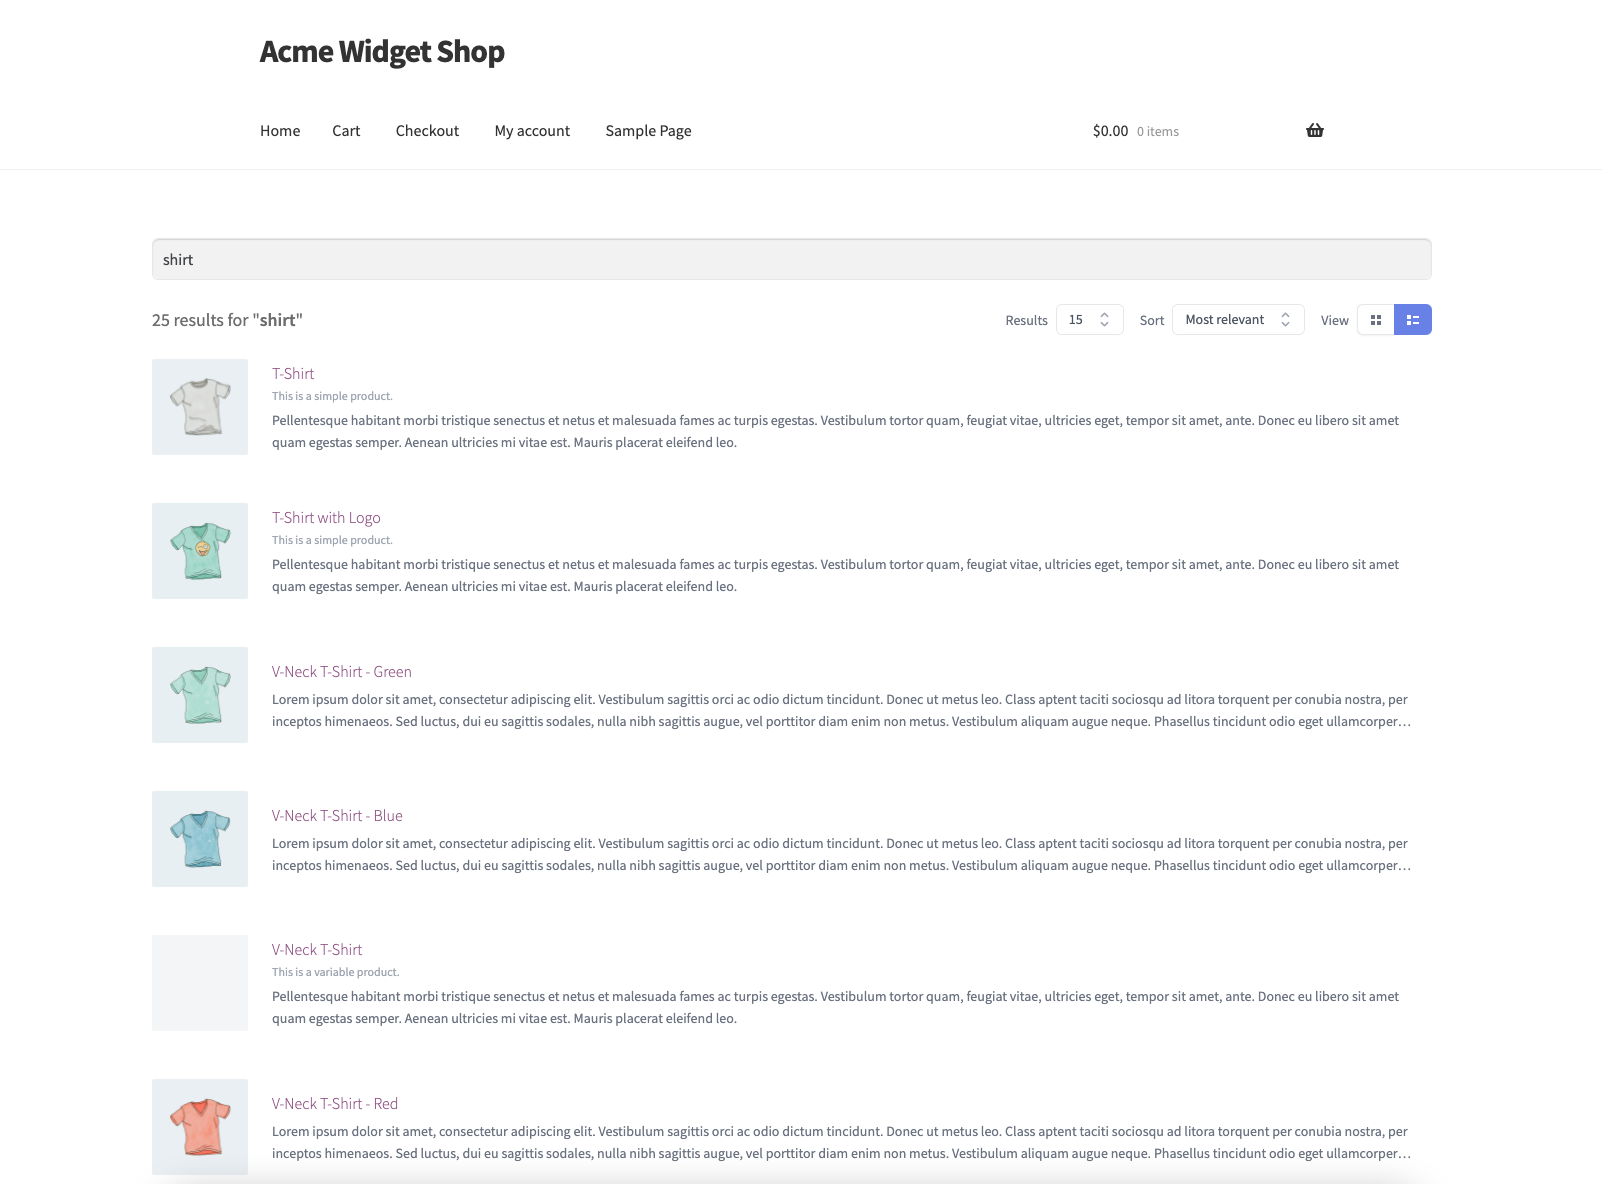
Task: Click the red V-Neck shirt thumbnail
Action: [200, 1127]
